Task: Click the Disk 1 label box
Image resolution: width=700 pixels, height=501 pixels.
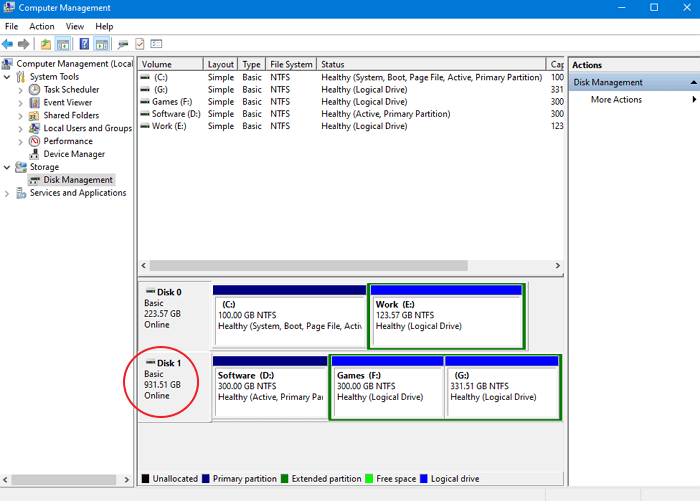Action: point(174,386)
